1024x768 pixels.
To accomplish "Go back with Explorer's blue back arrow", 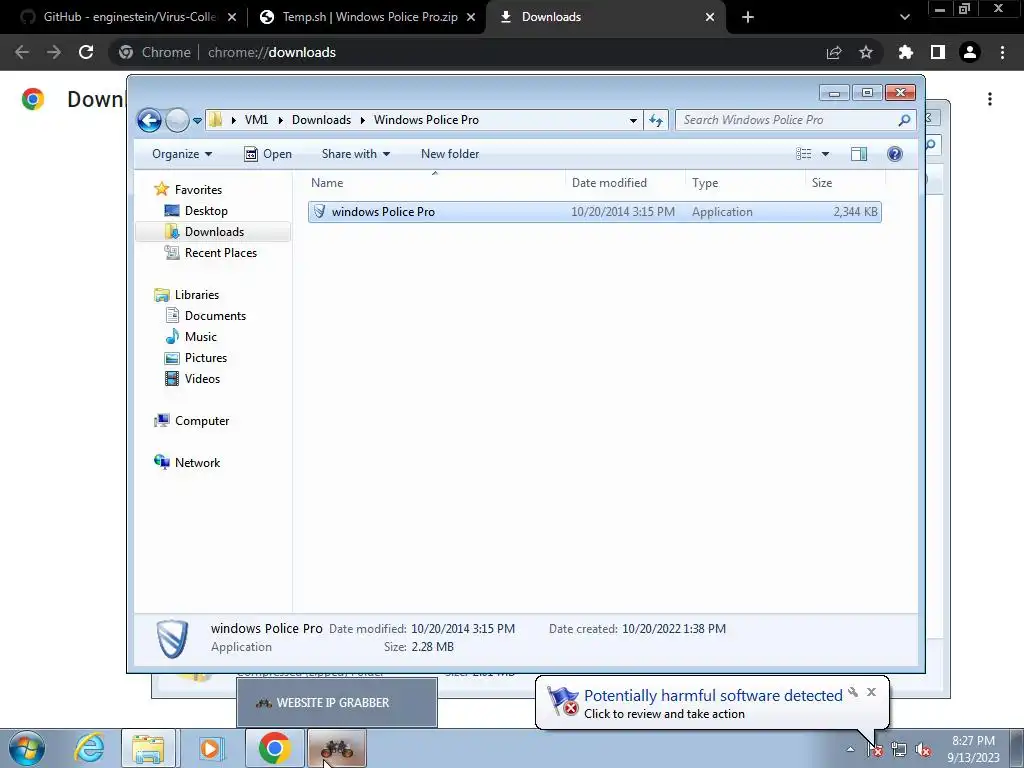I will (x=149, y=120).
